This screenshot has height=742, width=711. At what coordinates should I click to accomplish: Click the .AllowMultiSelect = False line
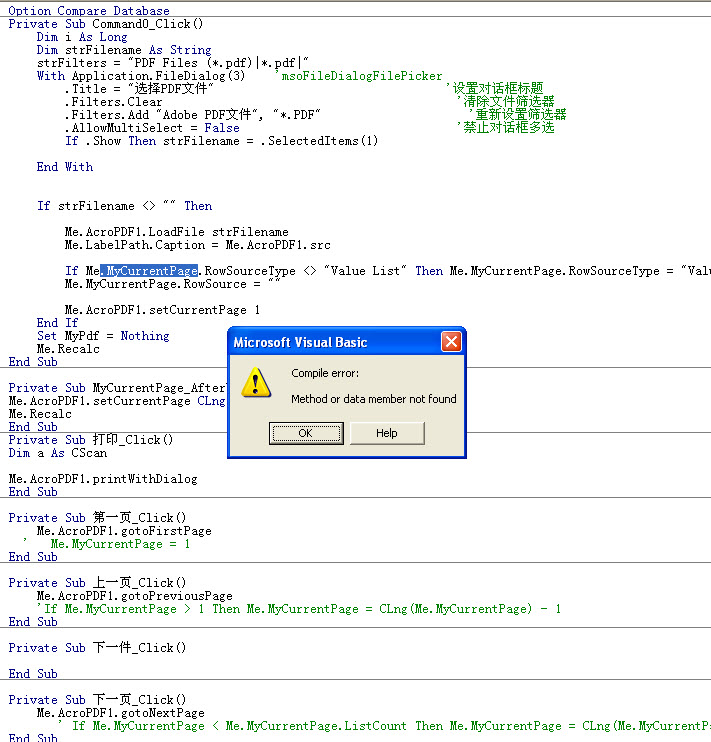[152, 128]
